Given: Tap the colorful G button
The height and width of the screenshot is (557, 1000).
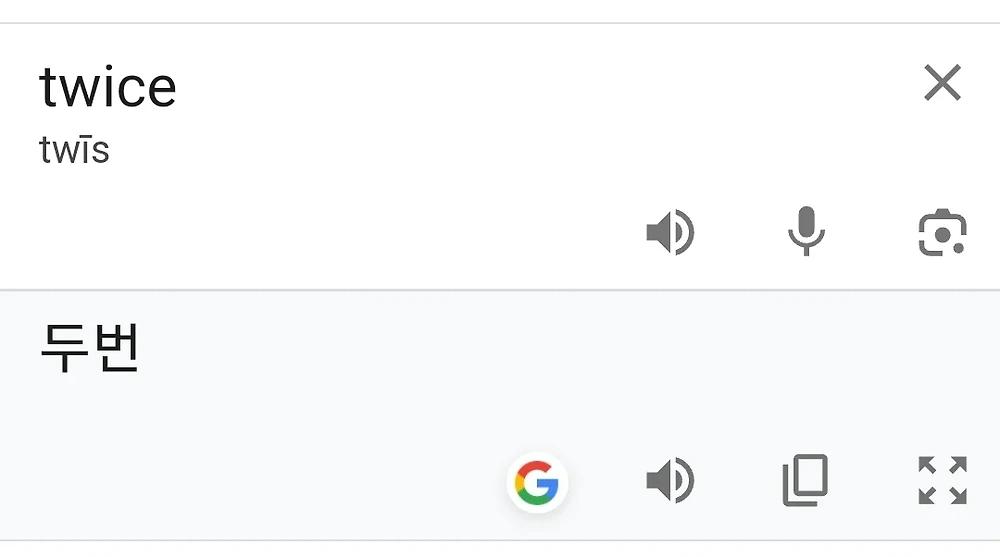Looking at the screenshot, I should click(537, 482).
